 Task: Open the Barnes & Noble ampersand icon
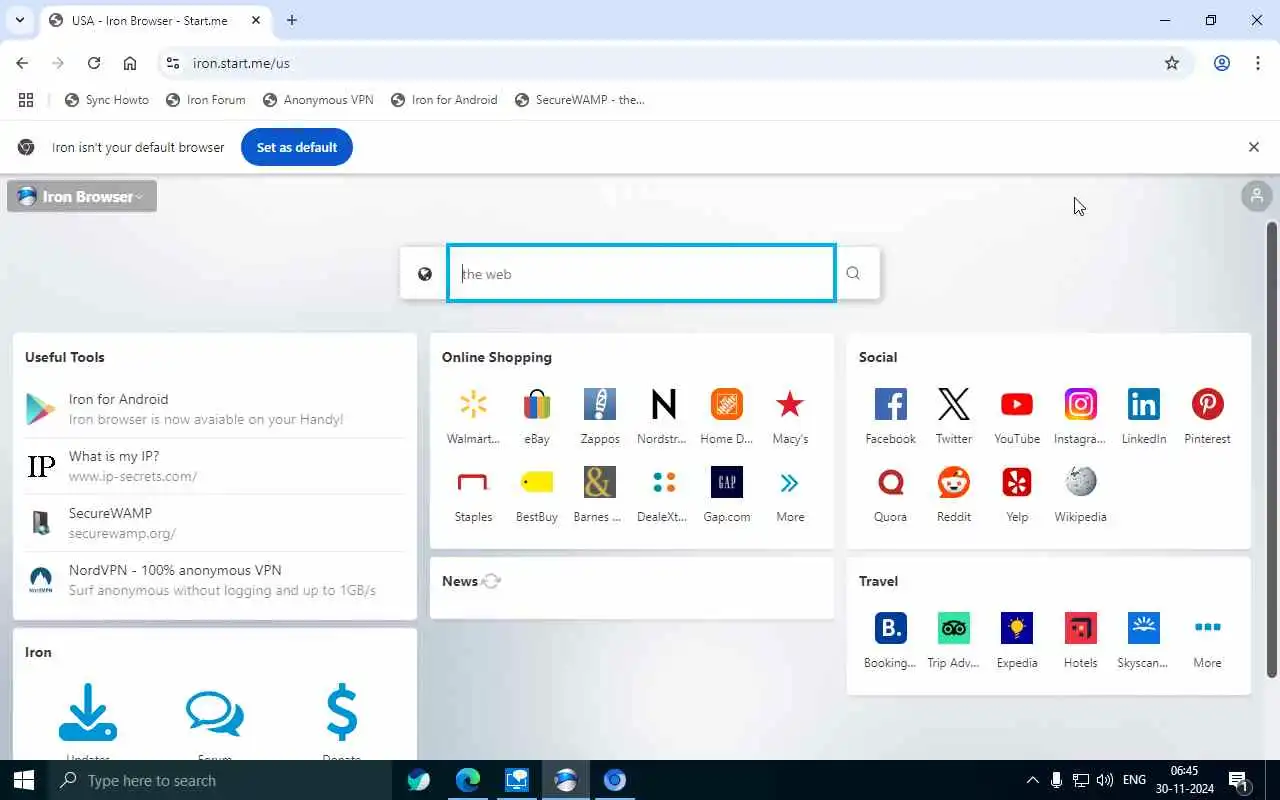coord(600,482)
